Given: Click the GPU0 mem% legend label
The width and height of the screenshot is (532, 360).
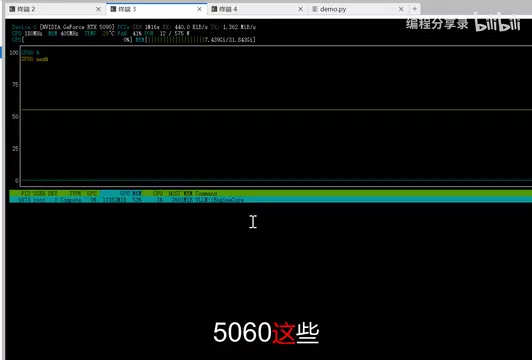Looking at the screenshot, I should pyautogui.click(x=35, y=59).
